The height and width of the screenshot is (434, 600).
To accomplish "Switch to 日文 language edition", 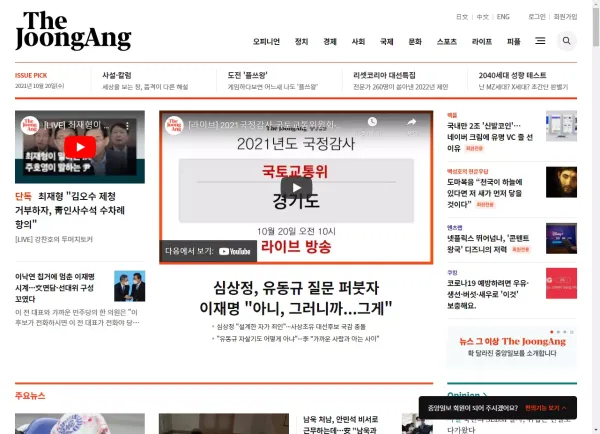I will [x=462, y=17].
